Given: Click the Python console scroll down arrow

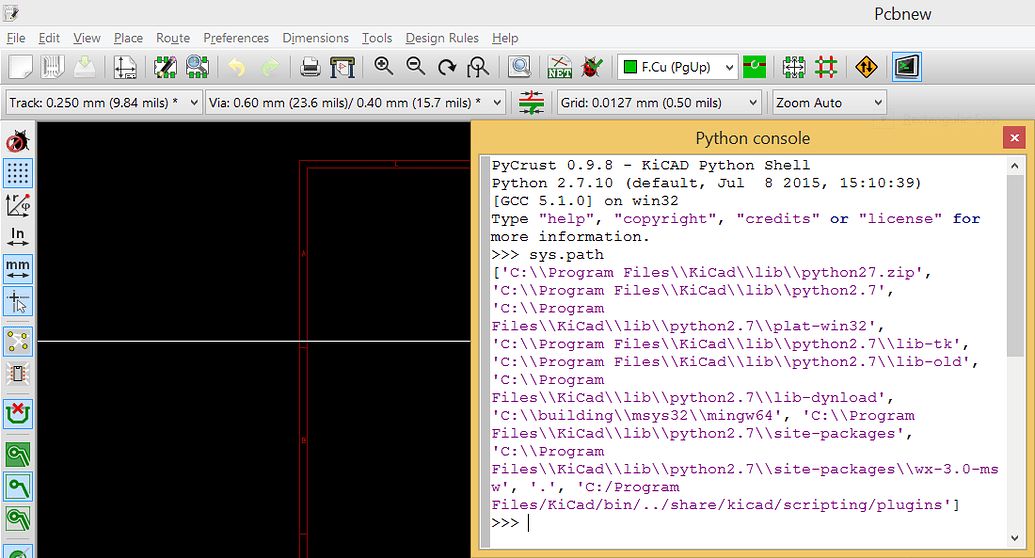Looking at the screenshot, I should [x=1015, y=538].
